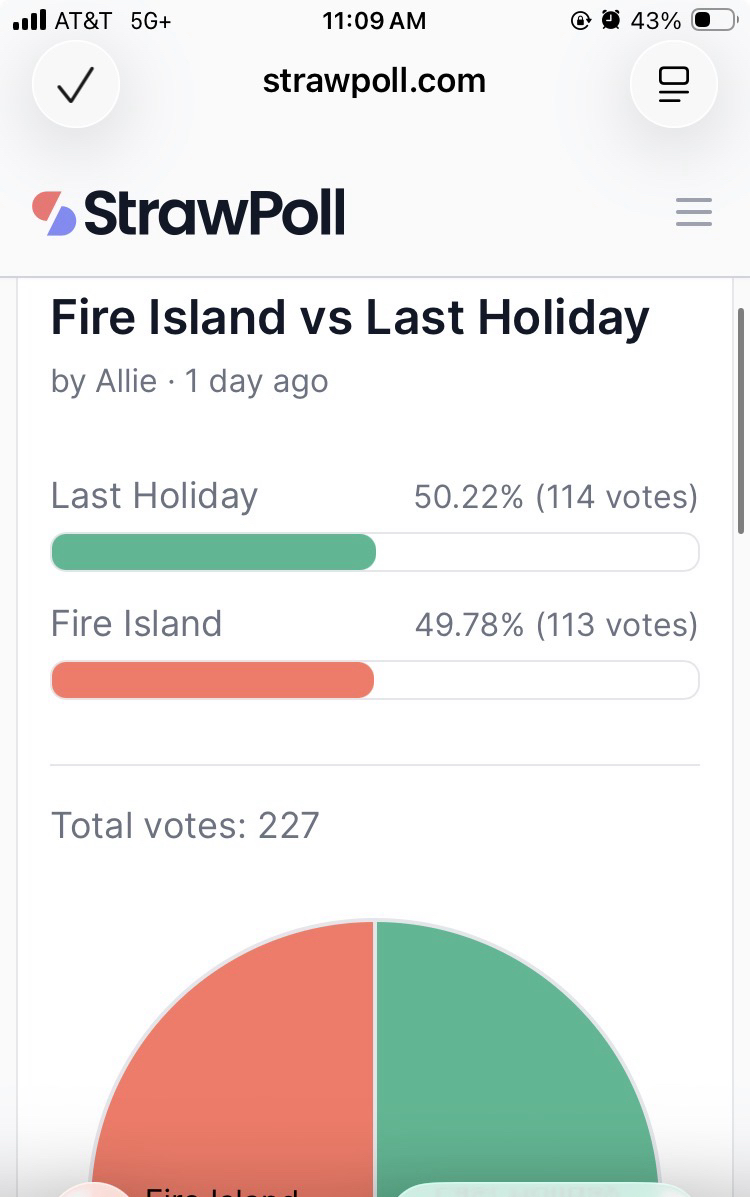Click the poll title Fire Island vs Last Holiday
The image size is (750, 1197).
[350, 318]
